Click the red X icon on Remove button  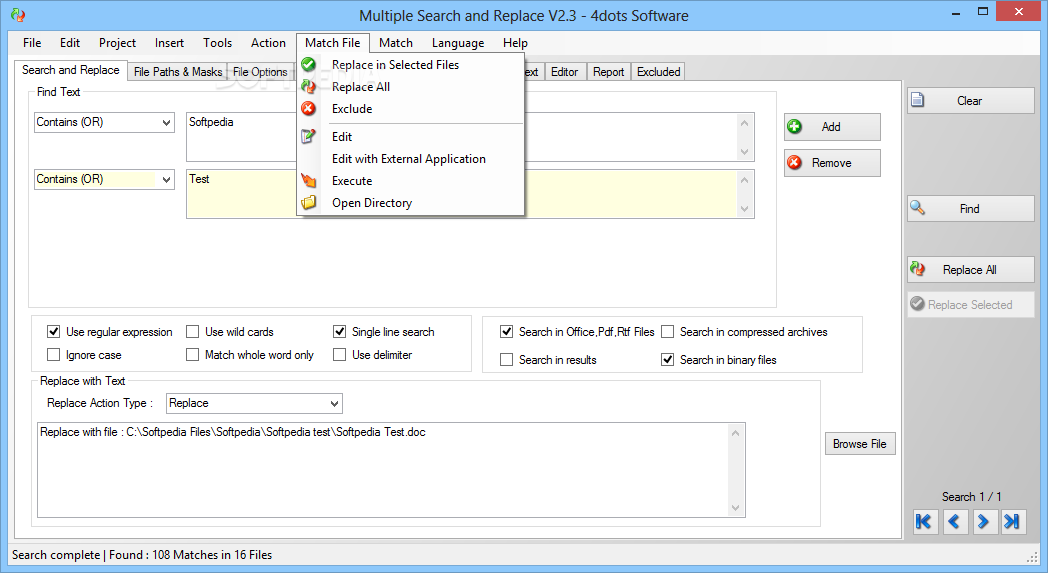point(795,162)
